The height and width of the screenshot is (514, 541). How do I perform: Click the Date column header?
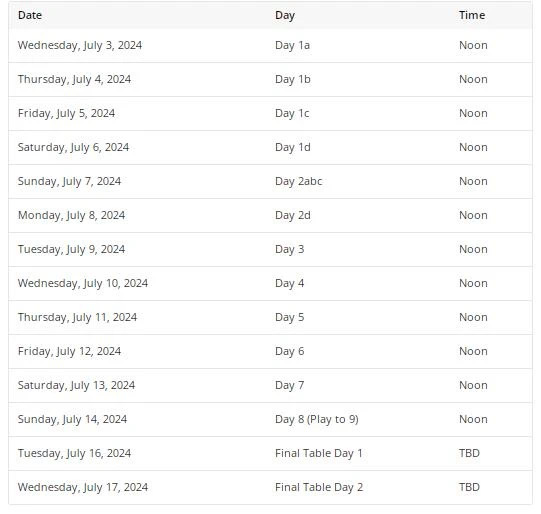(x=30, y=15)
